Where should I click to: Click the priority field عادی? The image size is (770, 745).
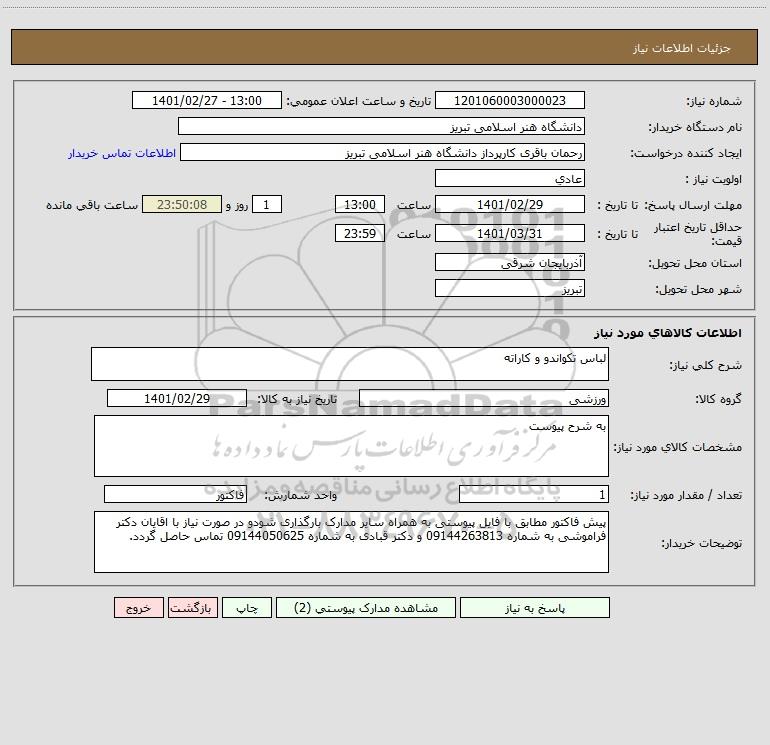[x=510, y=178]
